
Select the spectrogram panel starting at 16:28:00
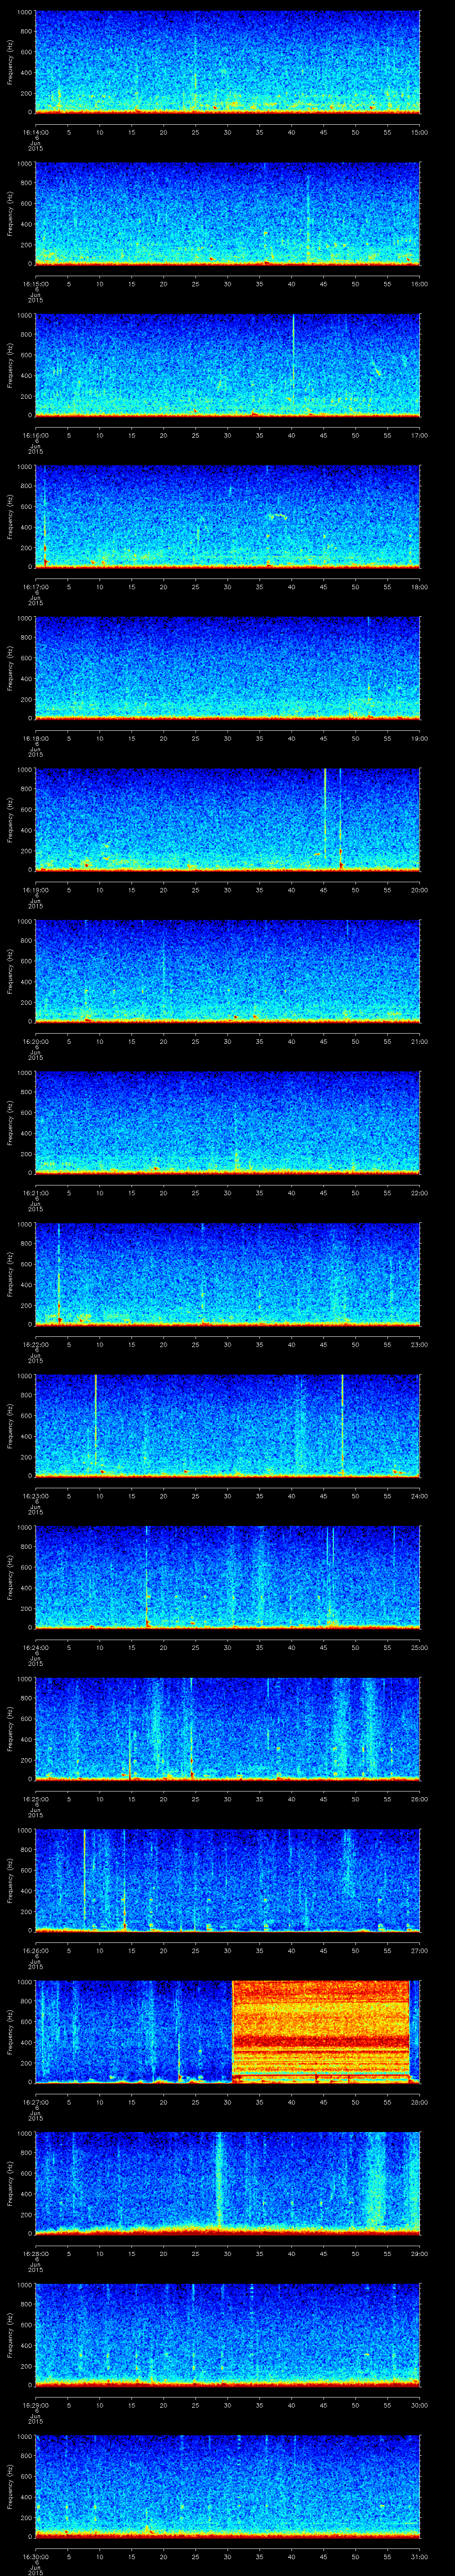(x=227, y=2183)
